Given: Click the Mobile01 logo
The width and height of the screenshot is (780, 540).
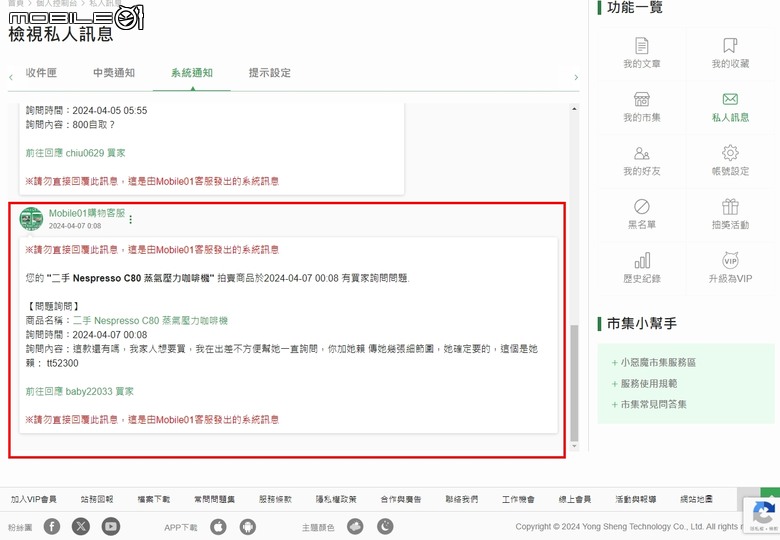Looking at the screenshot, I should 76,18.
